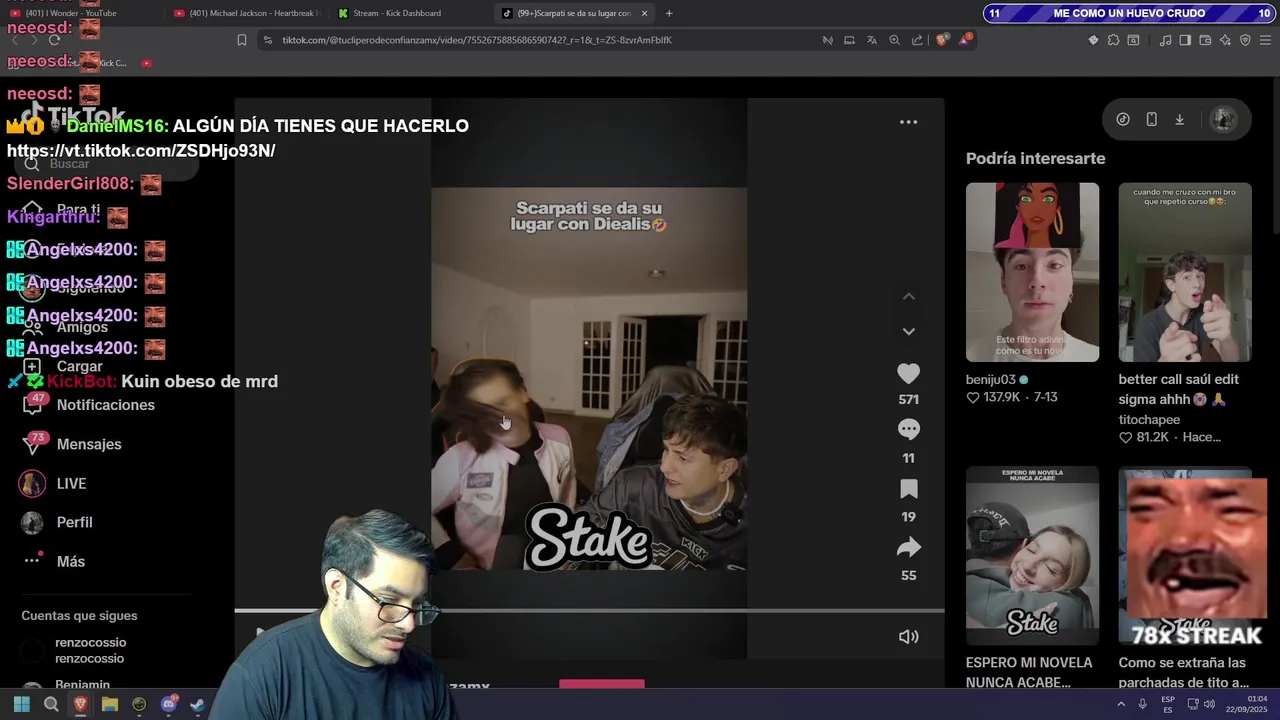
Task: Open Como se extraña las parchadas caption
Action: point(1183,672)
